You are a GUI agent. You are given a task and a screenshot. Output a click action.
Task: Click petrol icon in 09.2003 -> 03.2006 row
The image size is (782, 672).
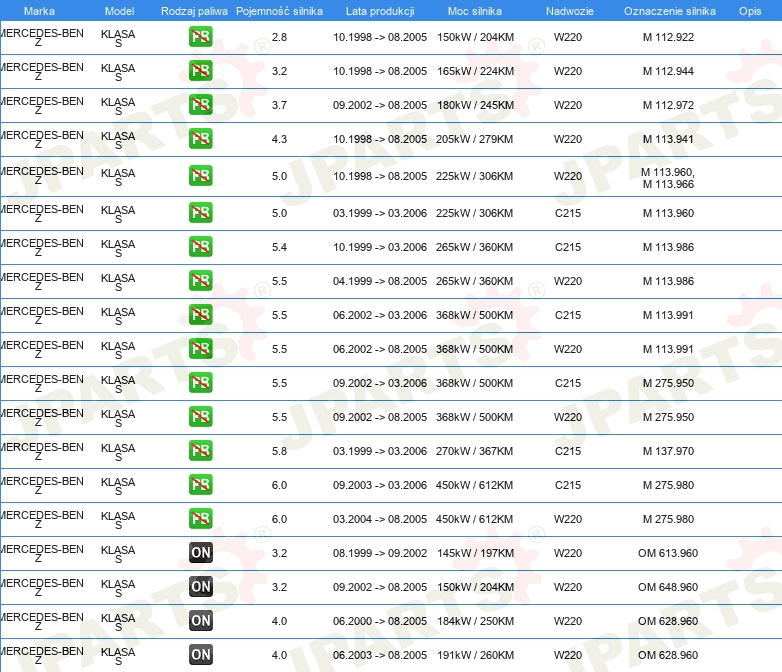pos(200,484)
